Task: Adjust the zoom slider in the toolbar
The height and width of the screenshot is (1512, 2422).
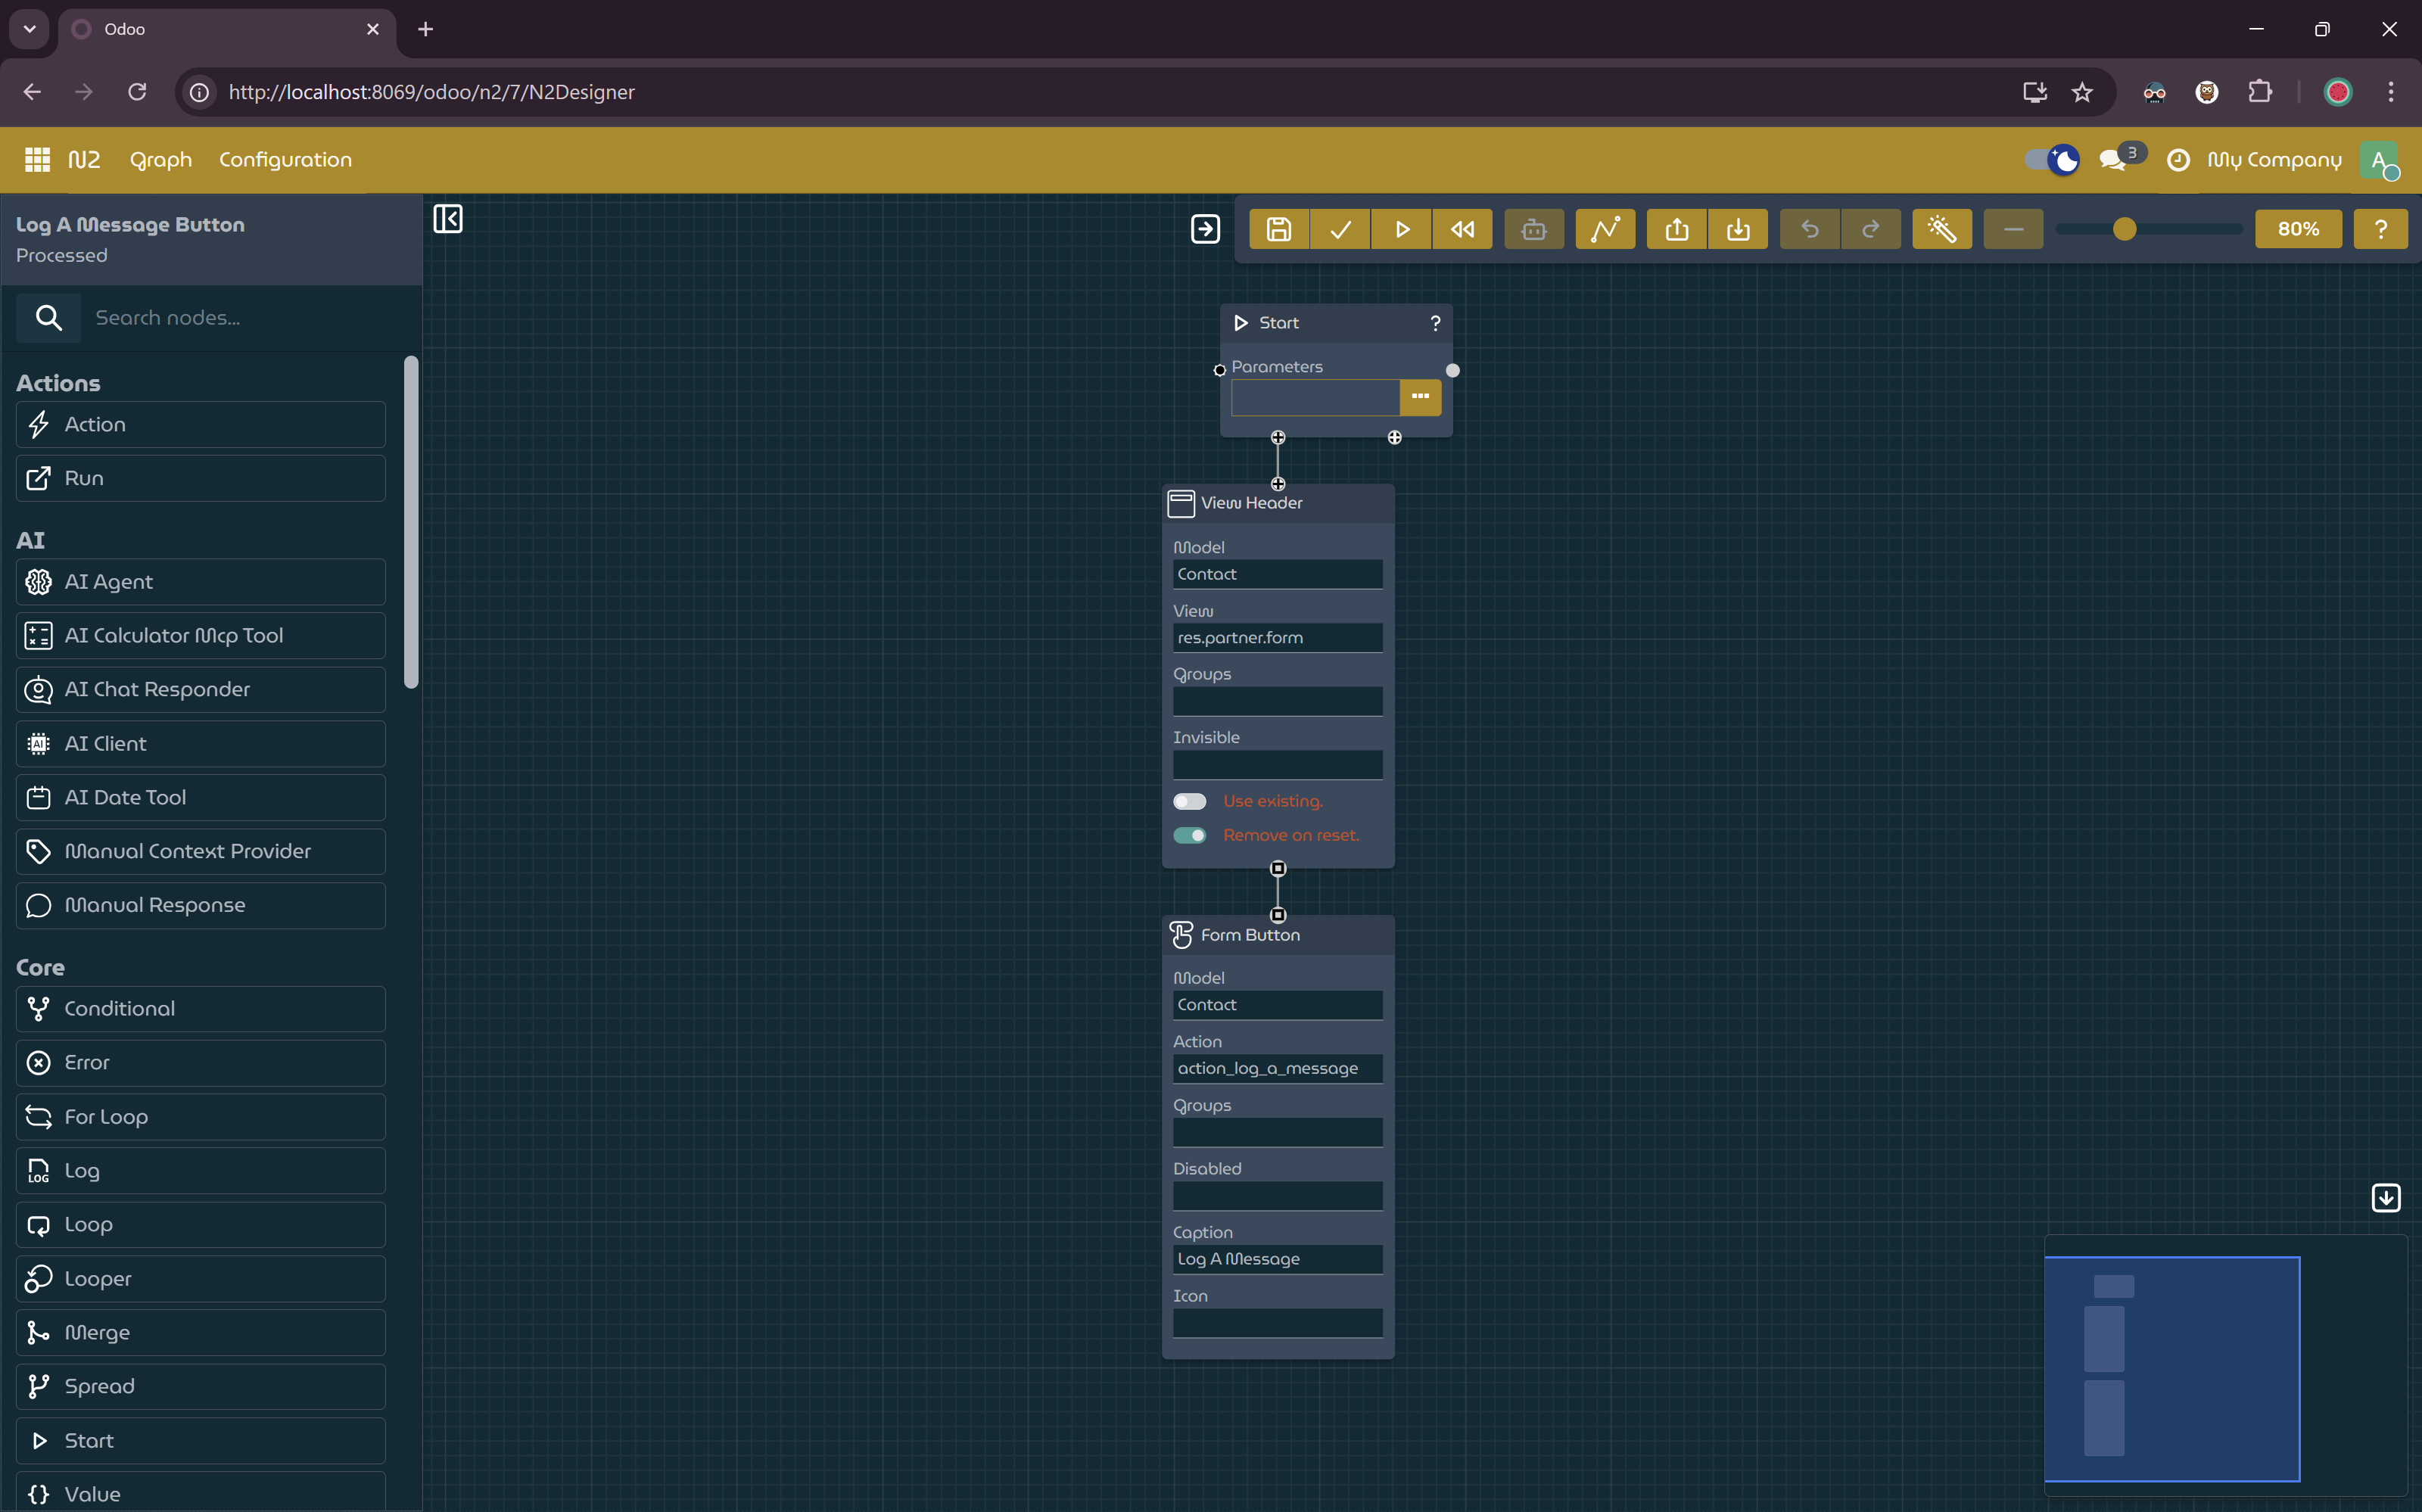Action: [x=2126, y=229]
